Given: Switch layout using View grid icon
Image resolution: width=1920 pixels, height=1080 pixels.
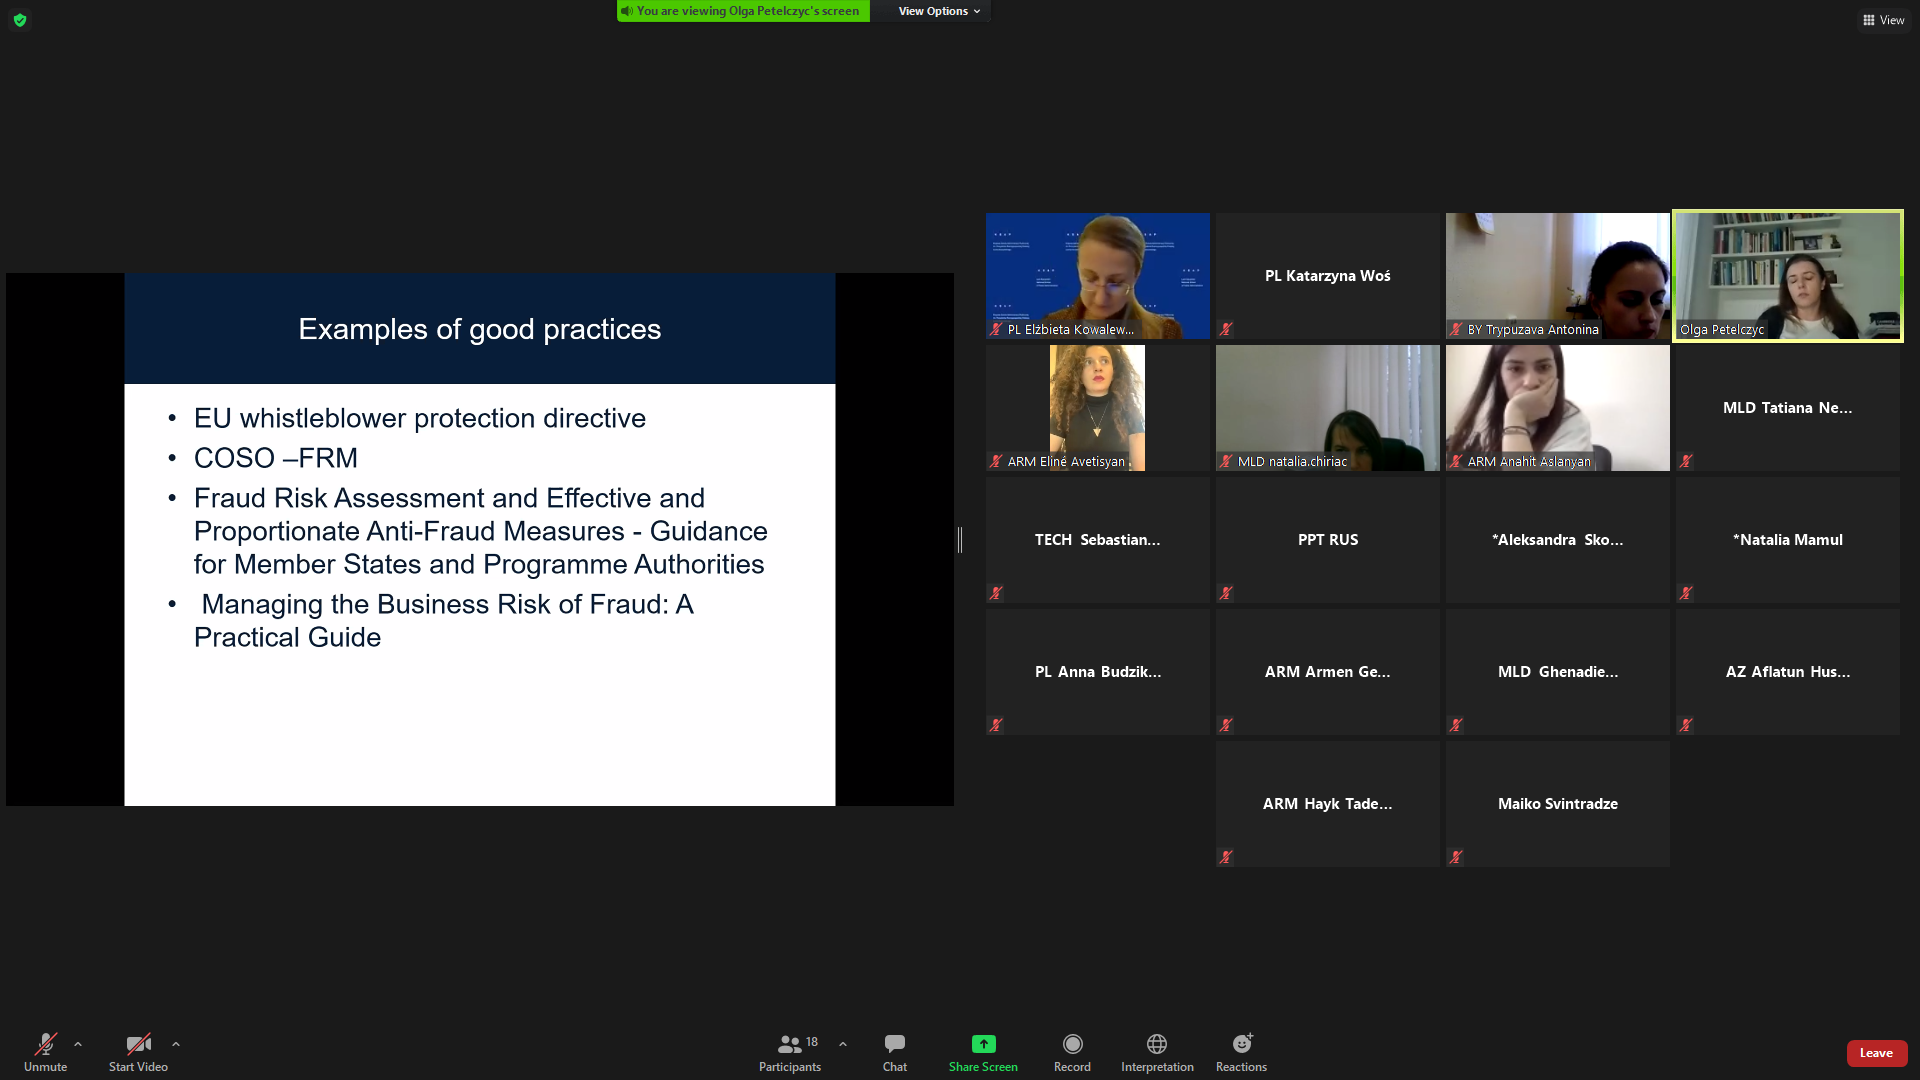Looking at the screenshot, I should 1883,20.
